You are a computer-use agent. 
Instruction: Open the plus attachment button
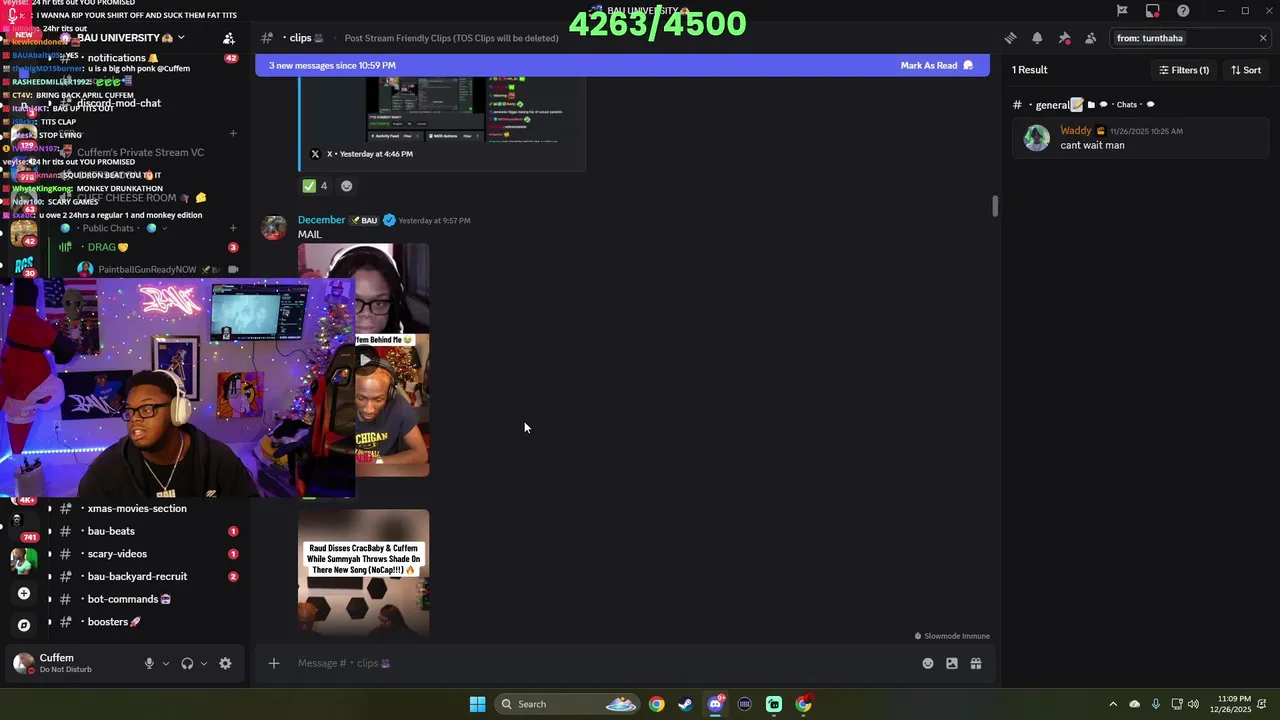(x=273, y=663)
